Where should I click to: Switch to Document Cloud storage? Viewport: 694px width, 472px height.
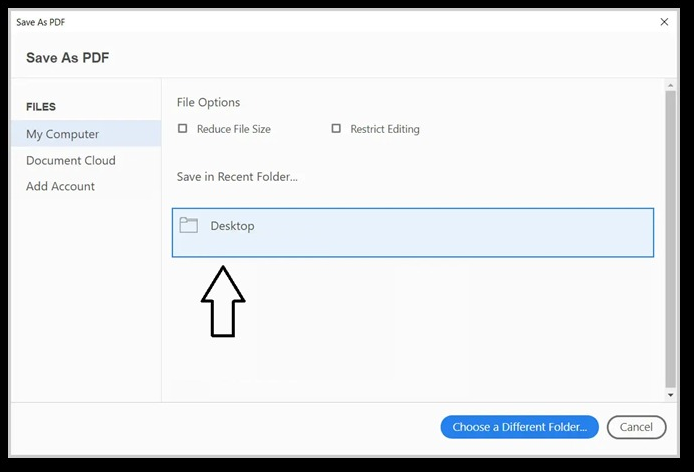[x=70, y=160]
